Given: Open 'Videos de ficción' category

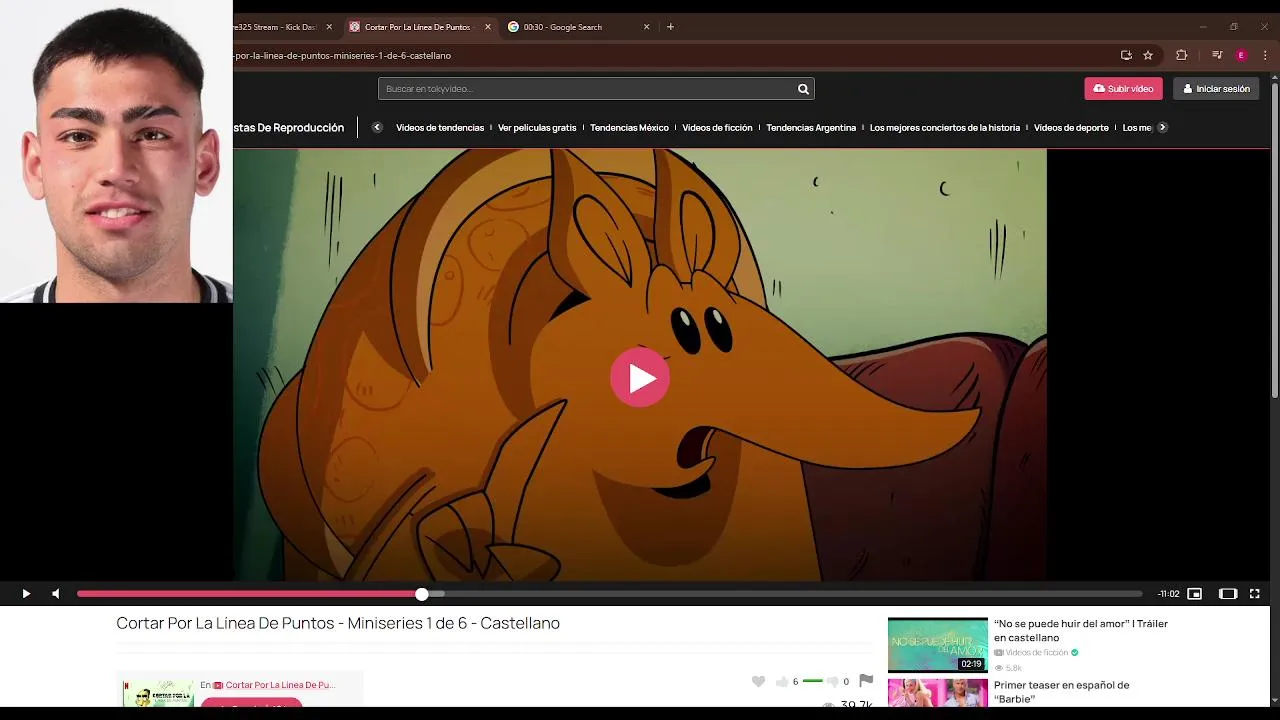Looking at the screenshot, I should point(717,128).
